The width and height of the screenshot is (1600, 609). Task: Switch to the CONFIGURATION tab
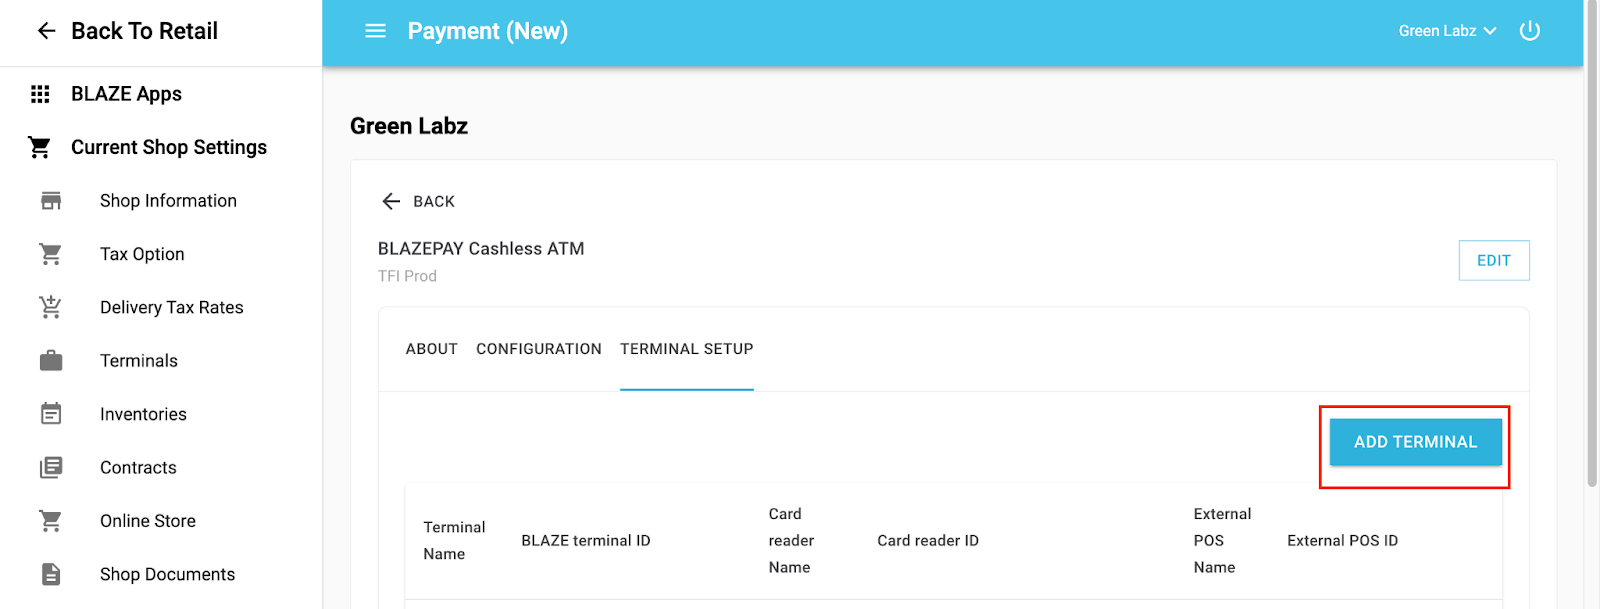(x=539, y=349)
